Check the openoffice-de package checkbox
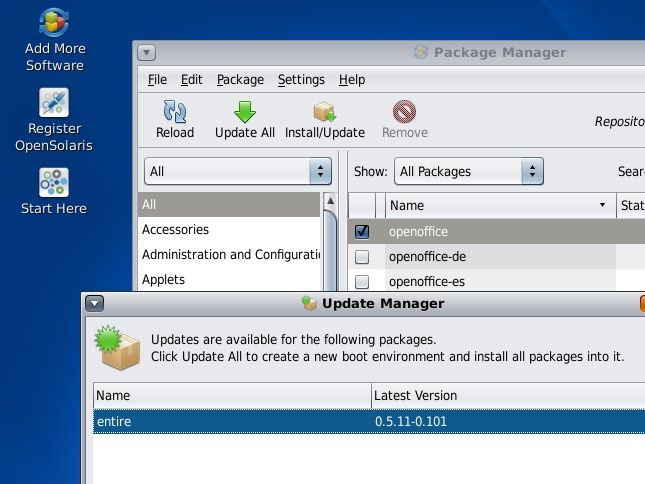This screenshot has height=484, width=645. click(x=362, y=257)
